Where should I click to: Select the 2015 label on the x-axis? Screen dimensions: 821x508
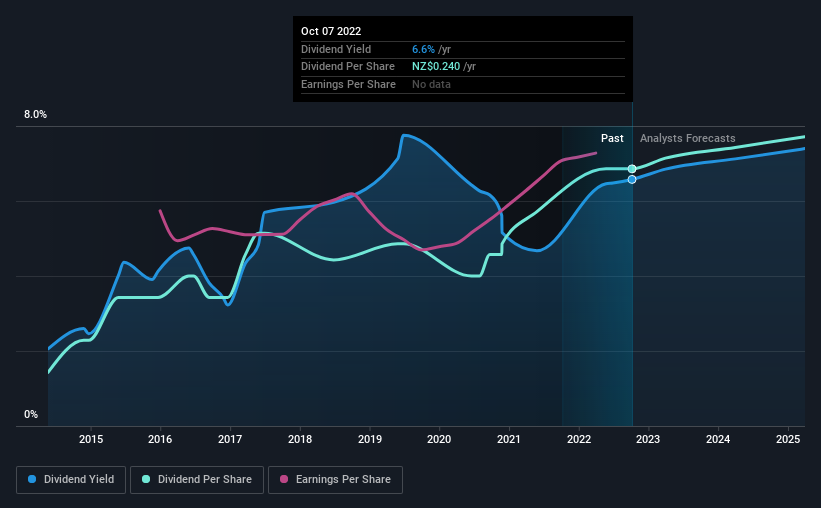pos(91,439)
